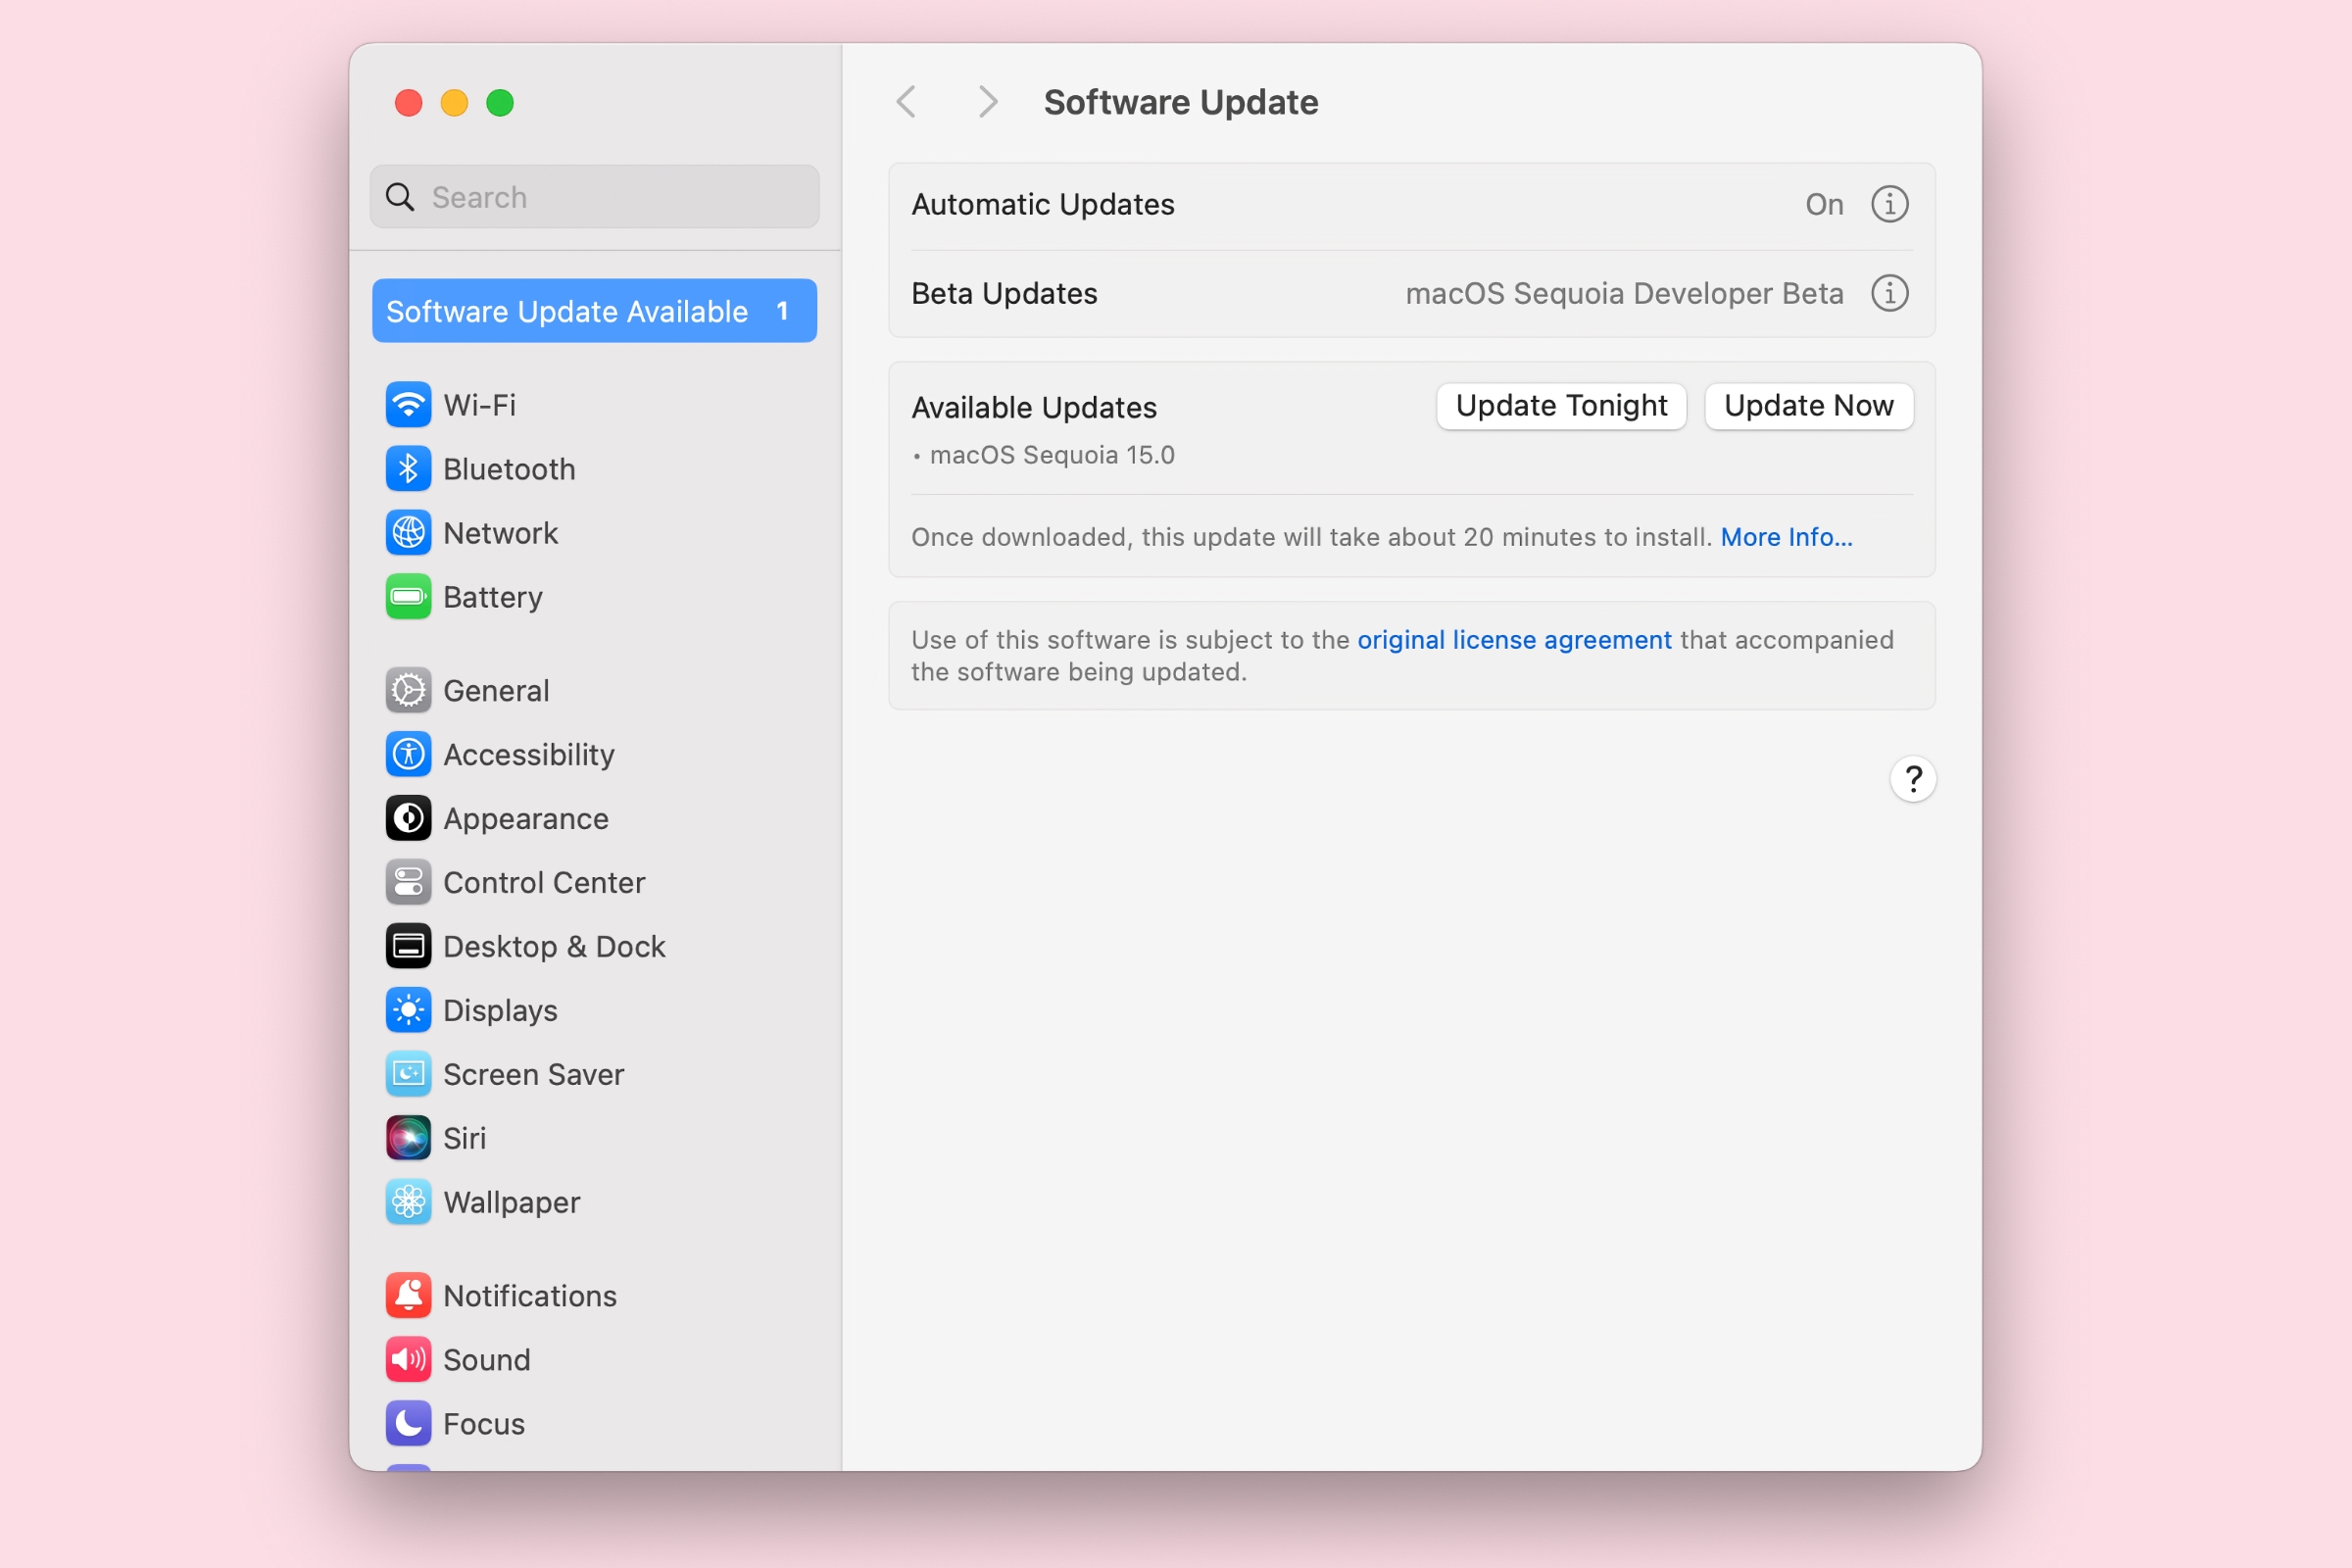Navigate back using the left chevron
This screenshot has height=1568, width=2352.
(906, 101)
